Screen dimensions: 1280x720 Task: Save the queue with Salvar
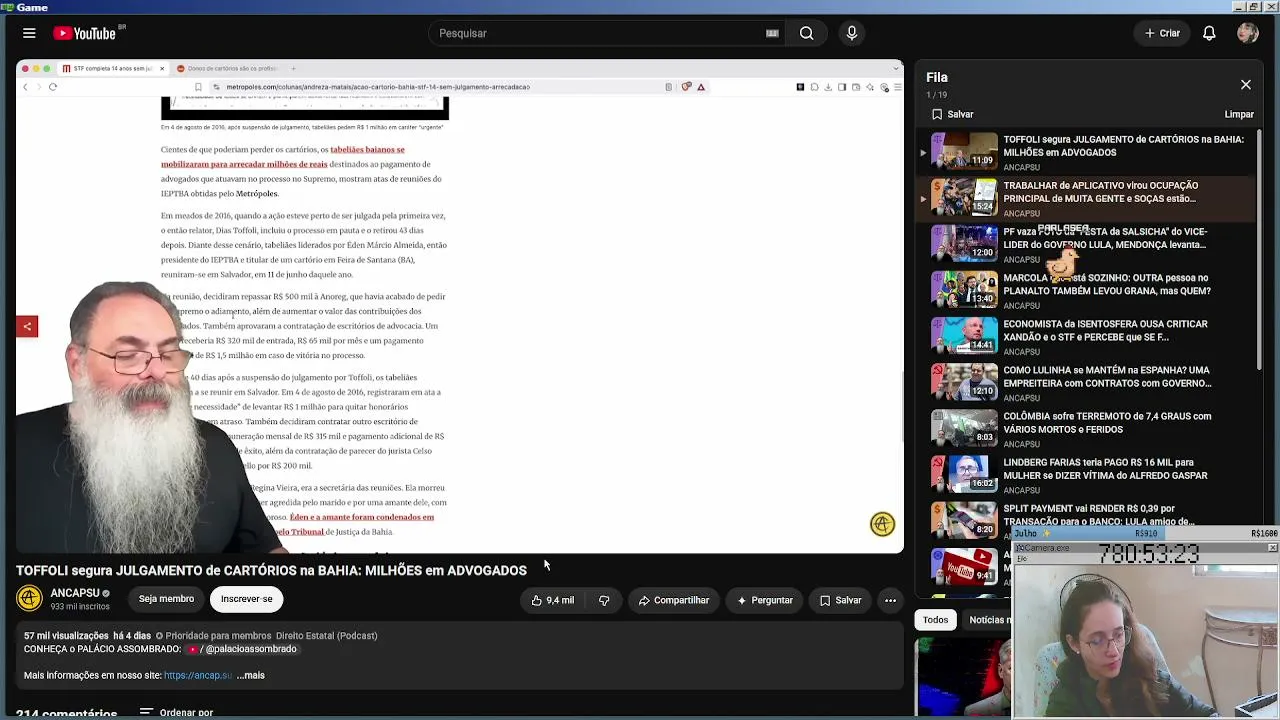[952, 114]
